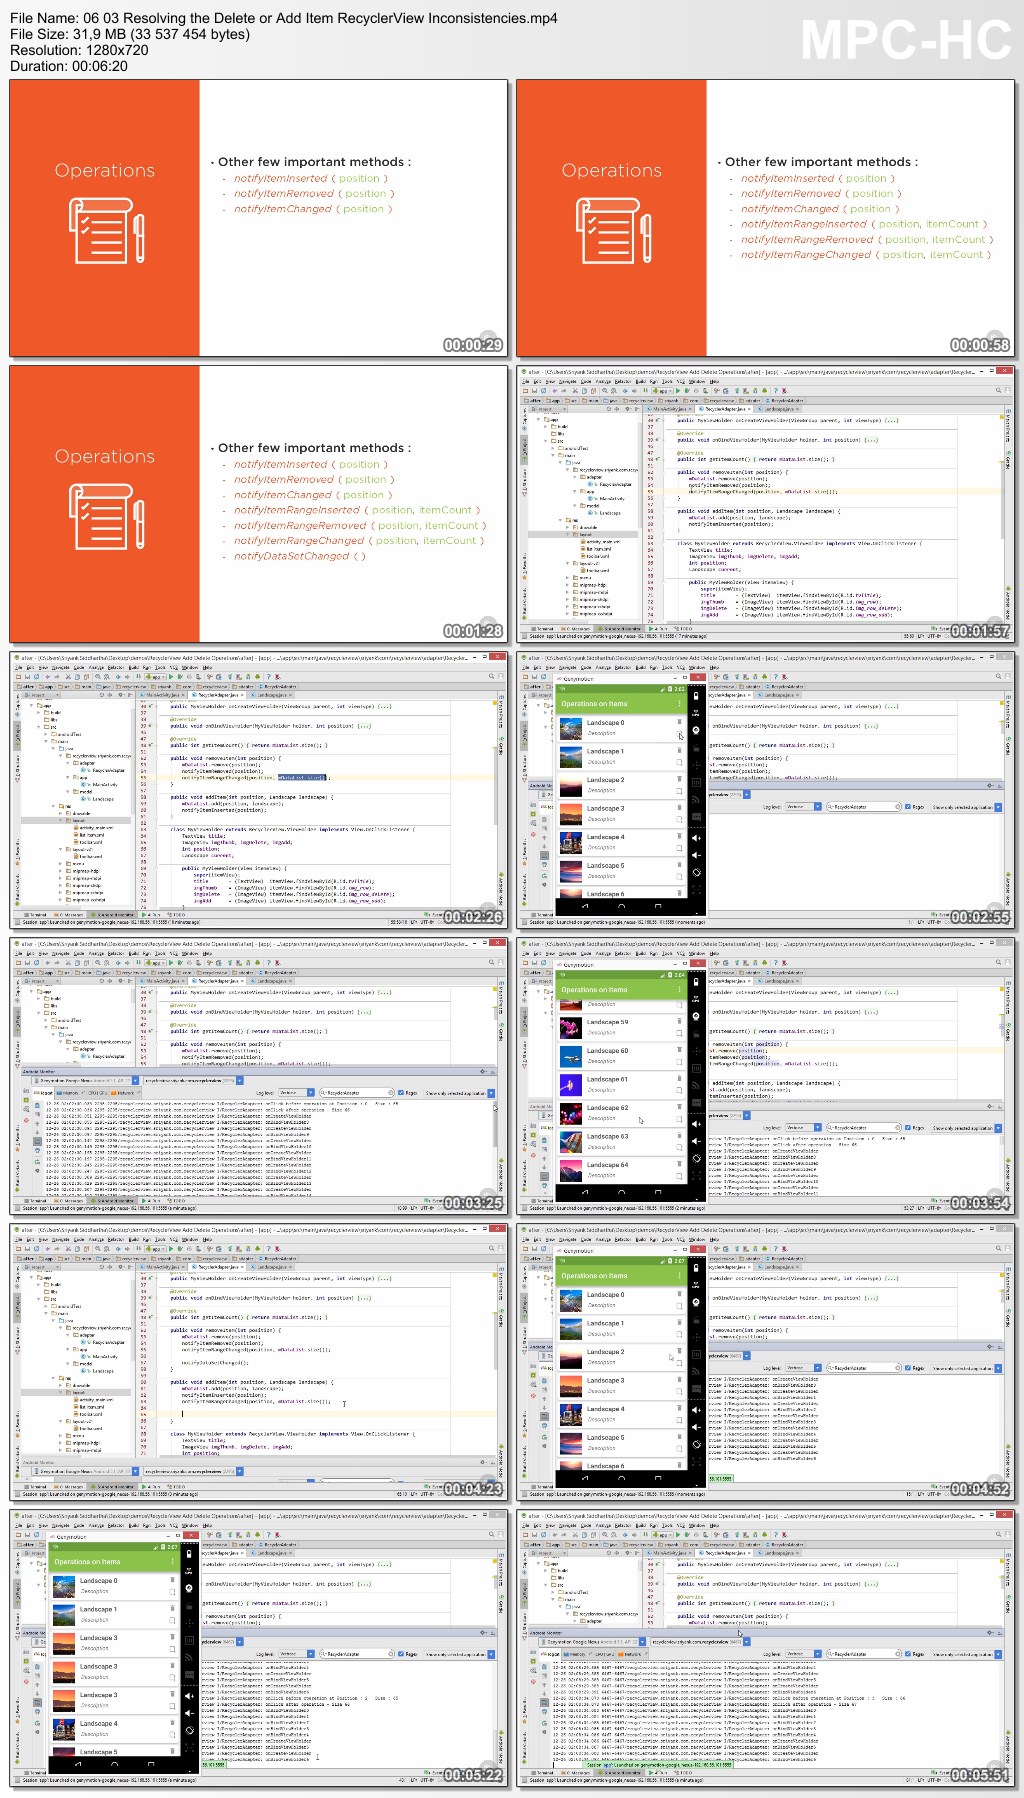Click Genymotion rotate icon in 00:02:55 frame
Screen dimensions: 1024x1798
(x=696, y=872)
